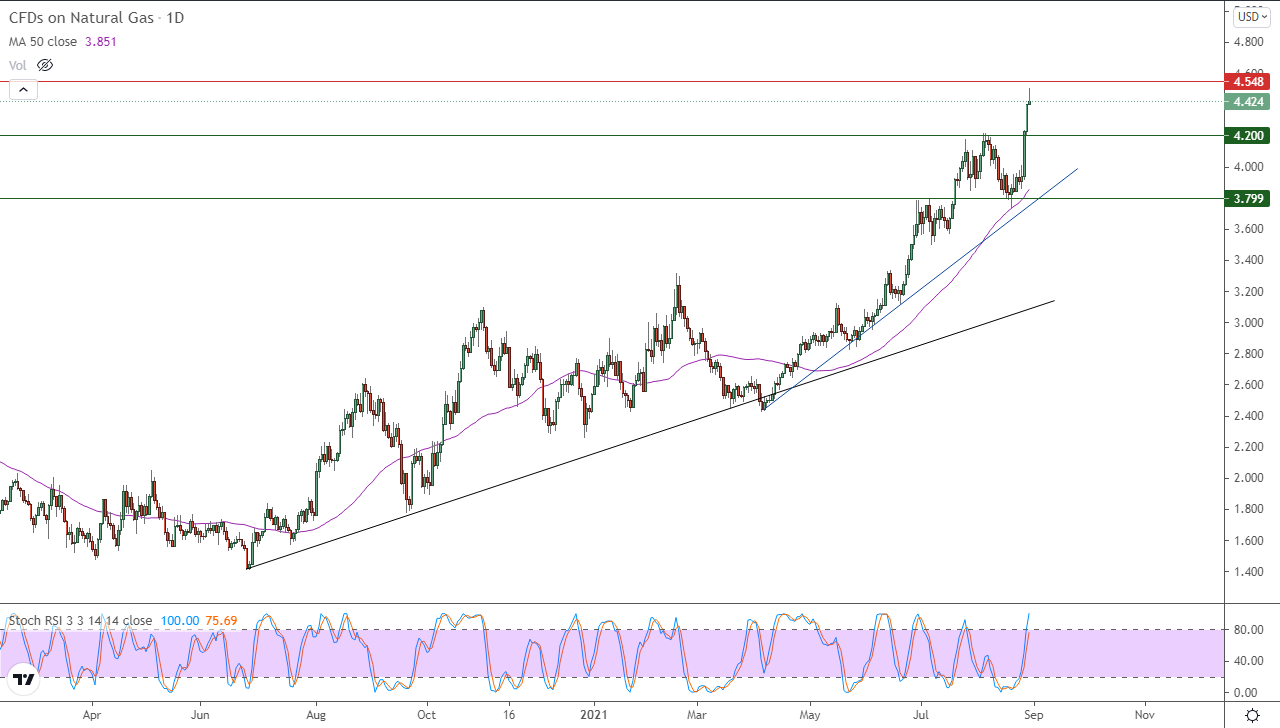Click the 4.000 price axis label
The image size is (1280, 728).
pos(1250,167)
